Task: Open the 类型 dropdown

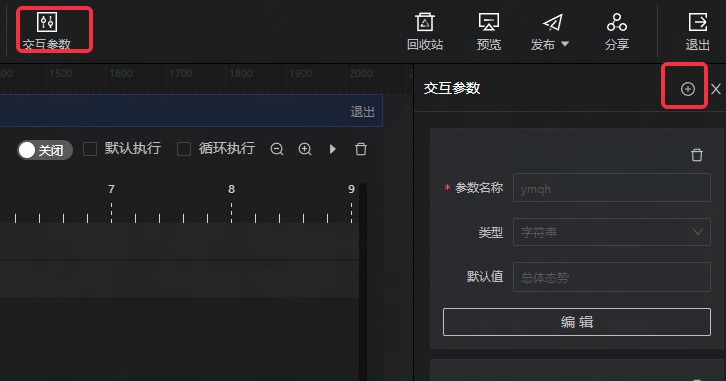Action: (612, 232)
